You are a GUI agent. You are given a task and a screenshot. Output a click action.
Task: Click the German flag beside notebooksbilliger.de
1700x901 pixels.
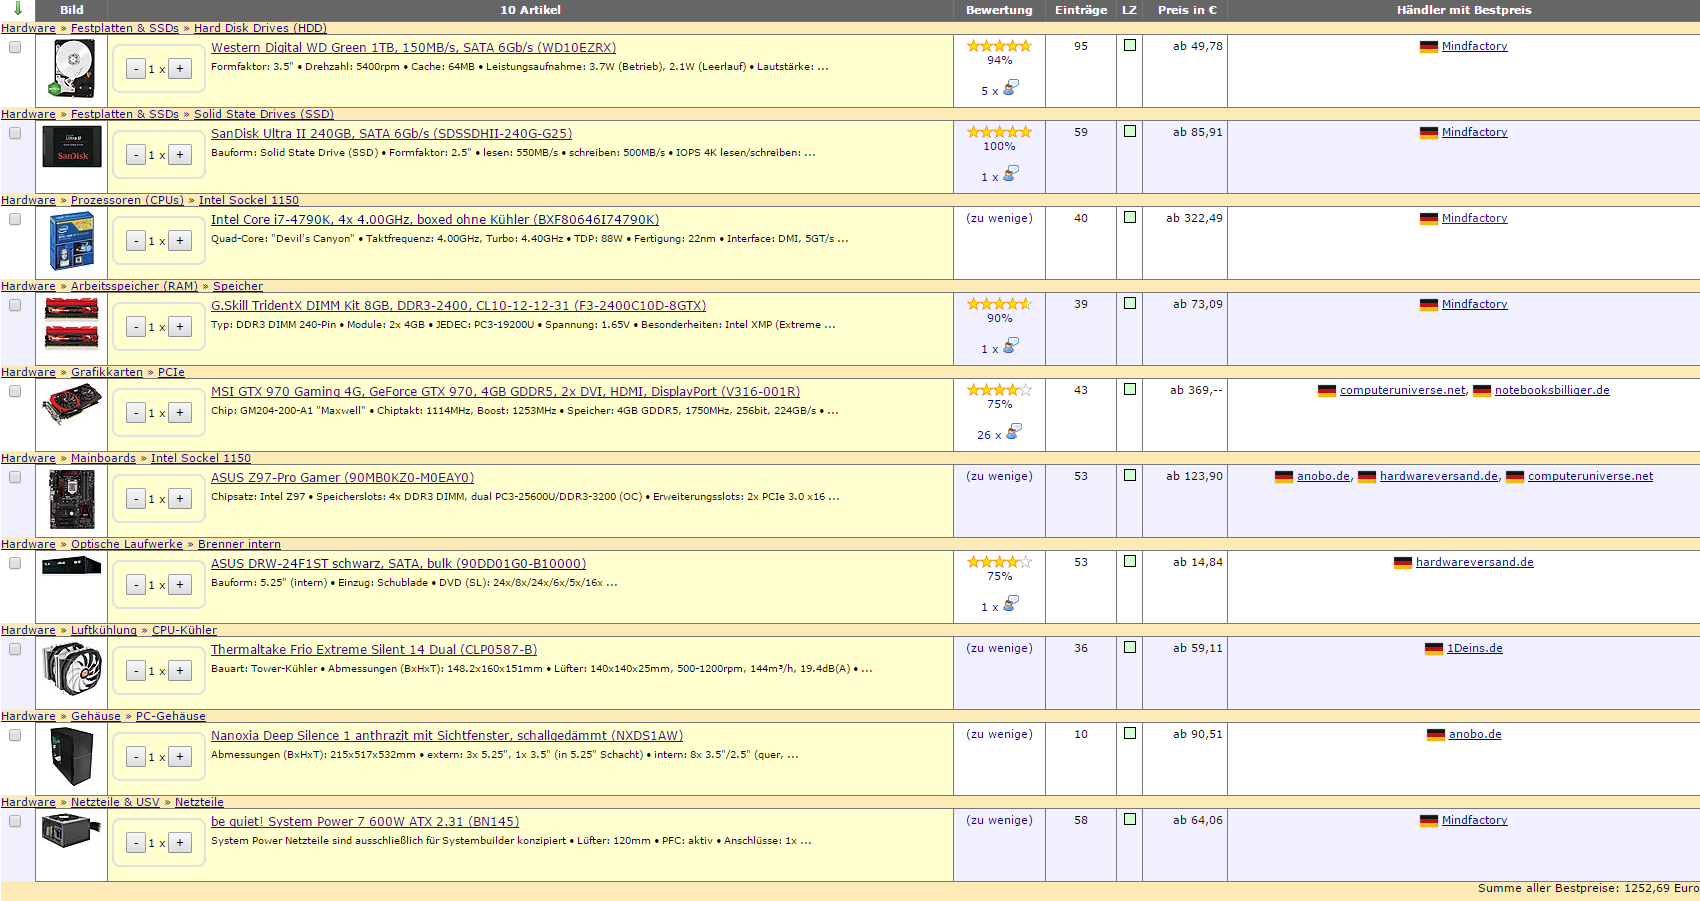click(1482, 391)
